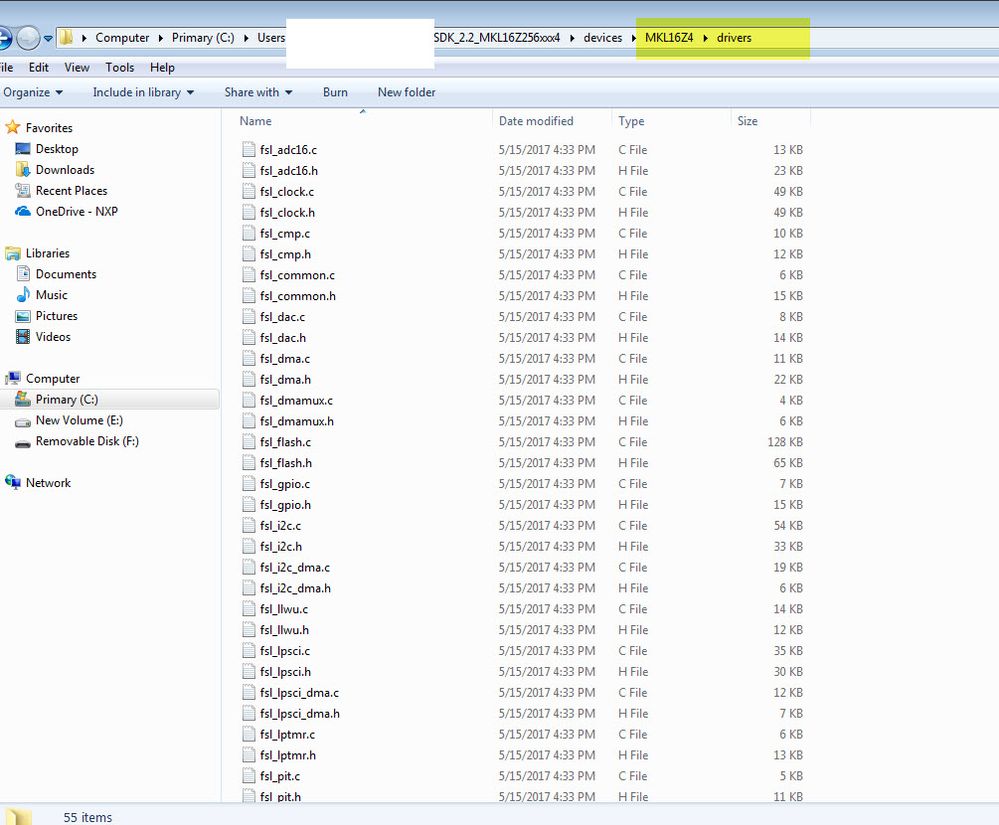999x825 pixels.
Task: Click the New folder toolbar button
Action: [406, 92]
